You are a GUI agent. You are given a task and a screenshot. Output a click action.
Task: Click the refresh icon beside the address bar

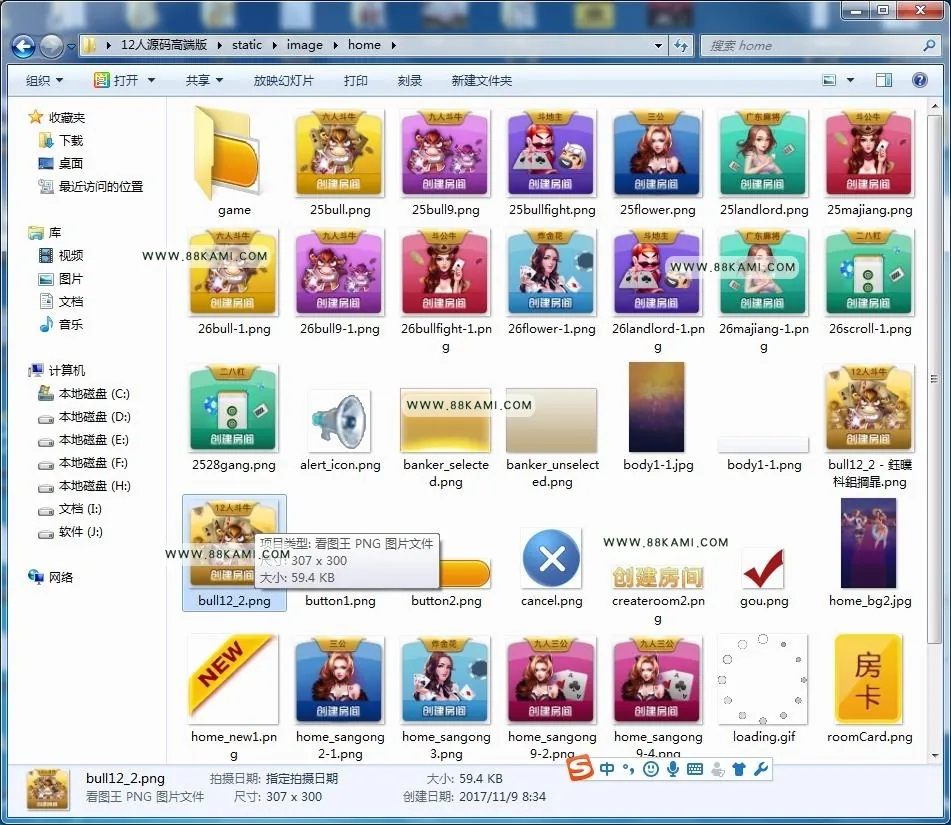click(681, 45)
